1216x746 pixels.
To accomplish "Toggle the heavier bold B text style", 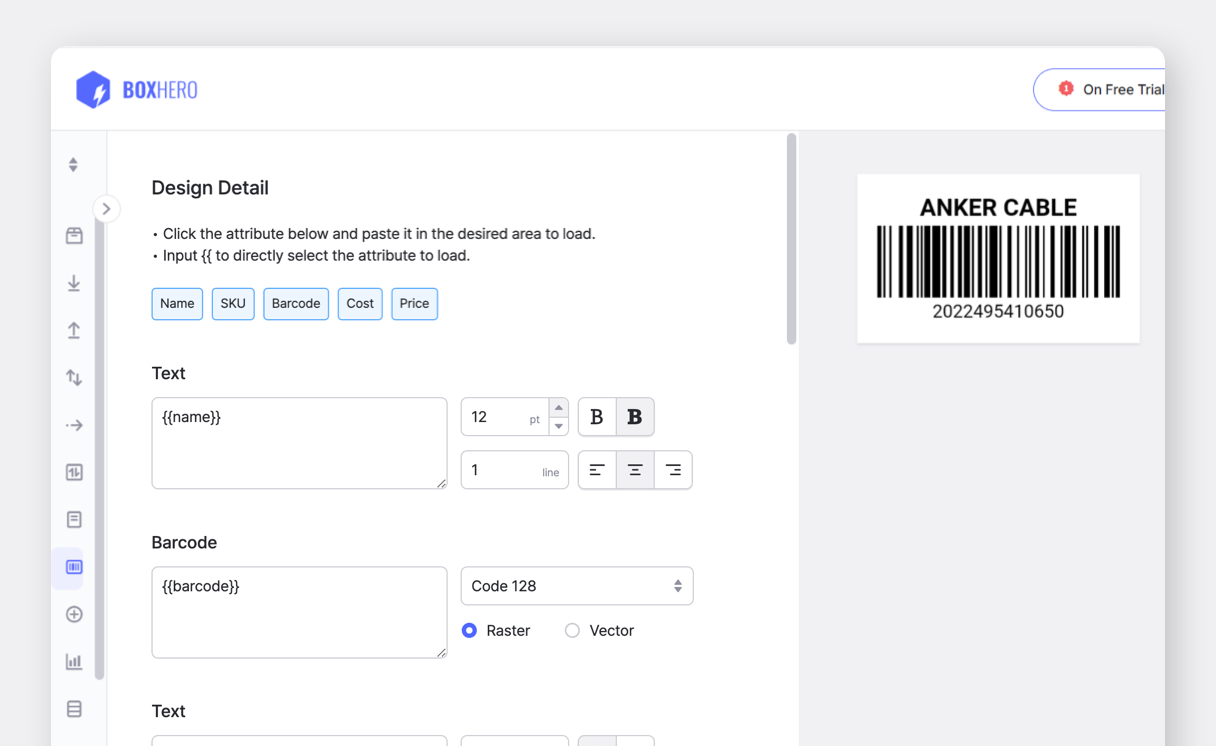I will pos(635,417).
